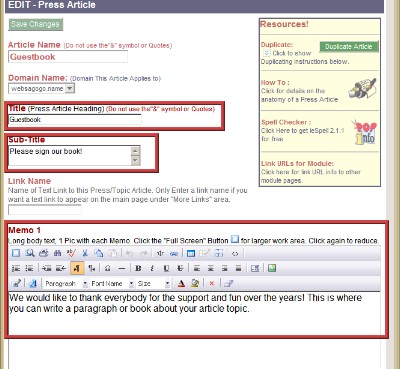Click the insert image icon
The height and width of the screenshot is (369, 400).
(x=272, y=268)
